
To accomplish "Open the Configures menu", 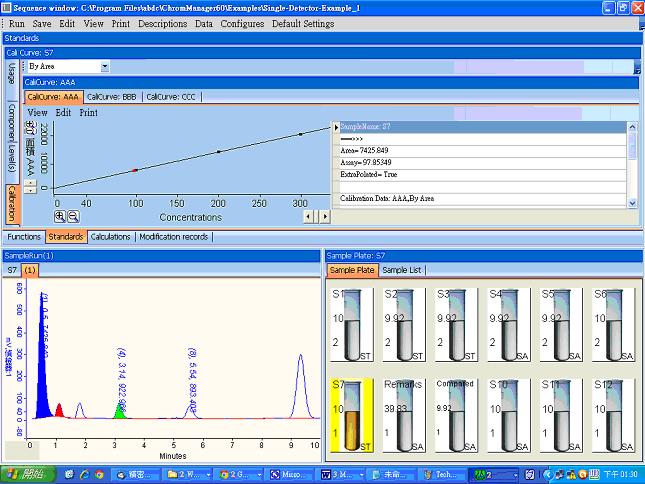I will (242, 24).
